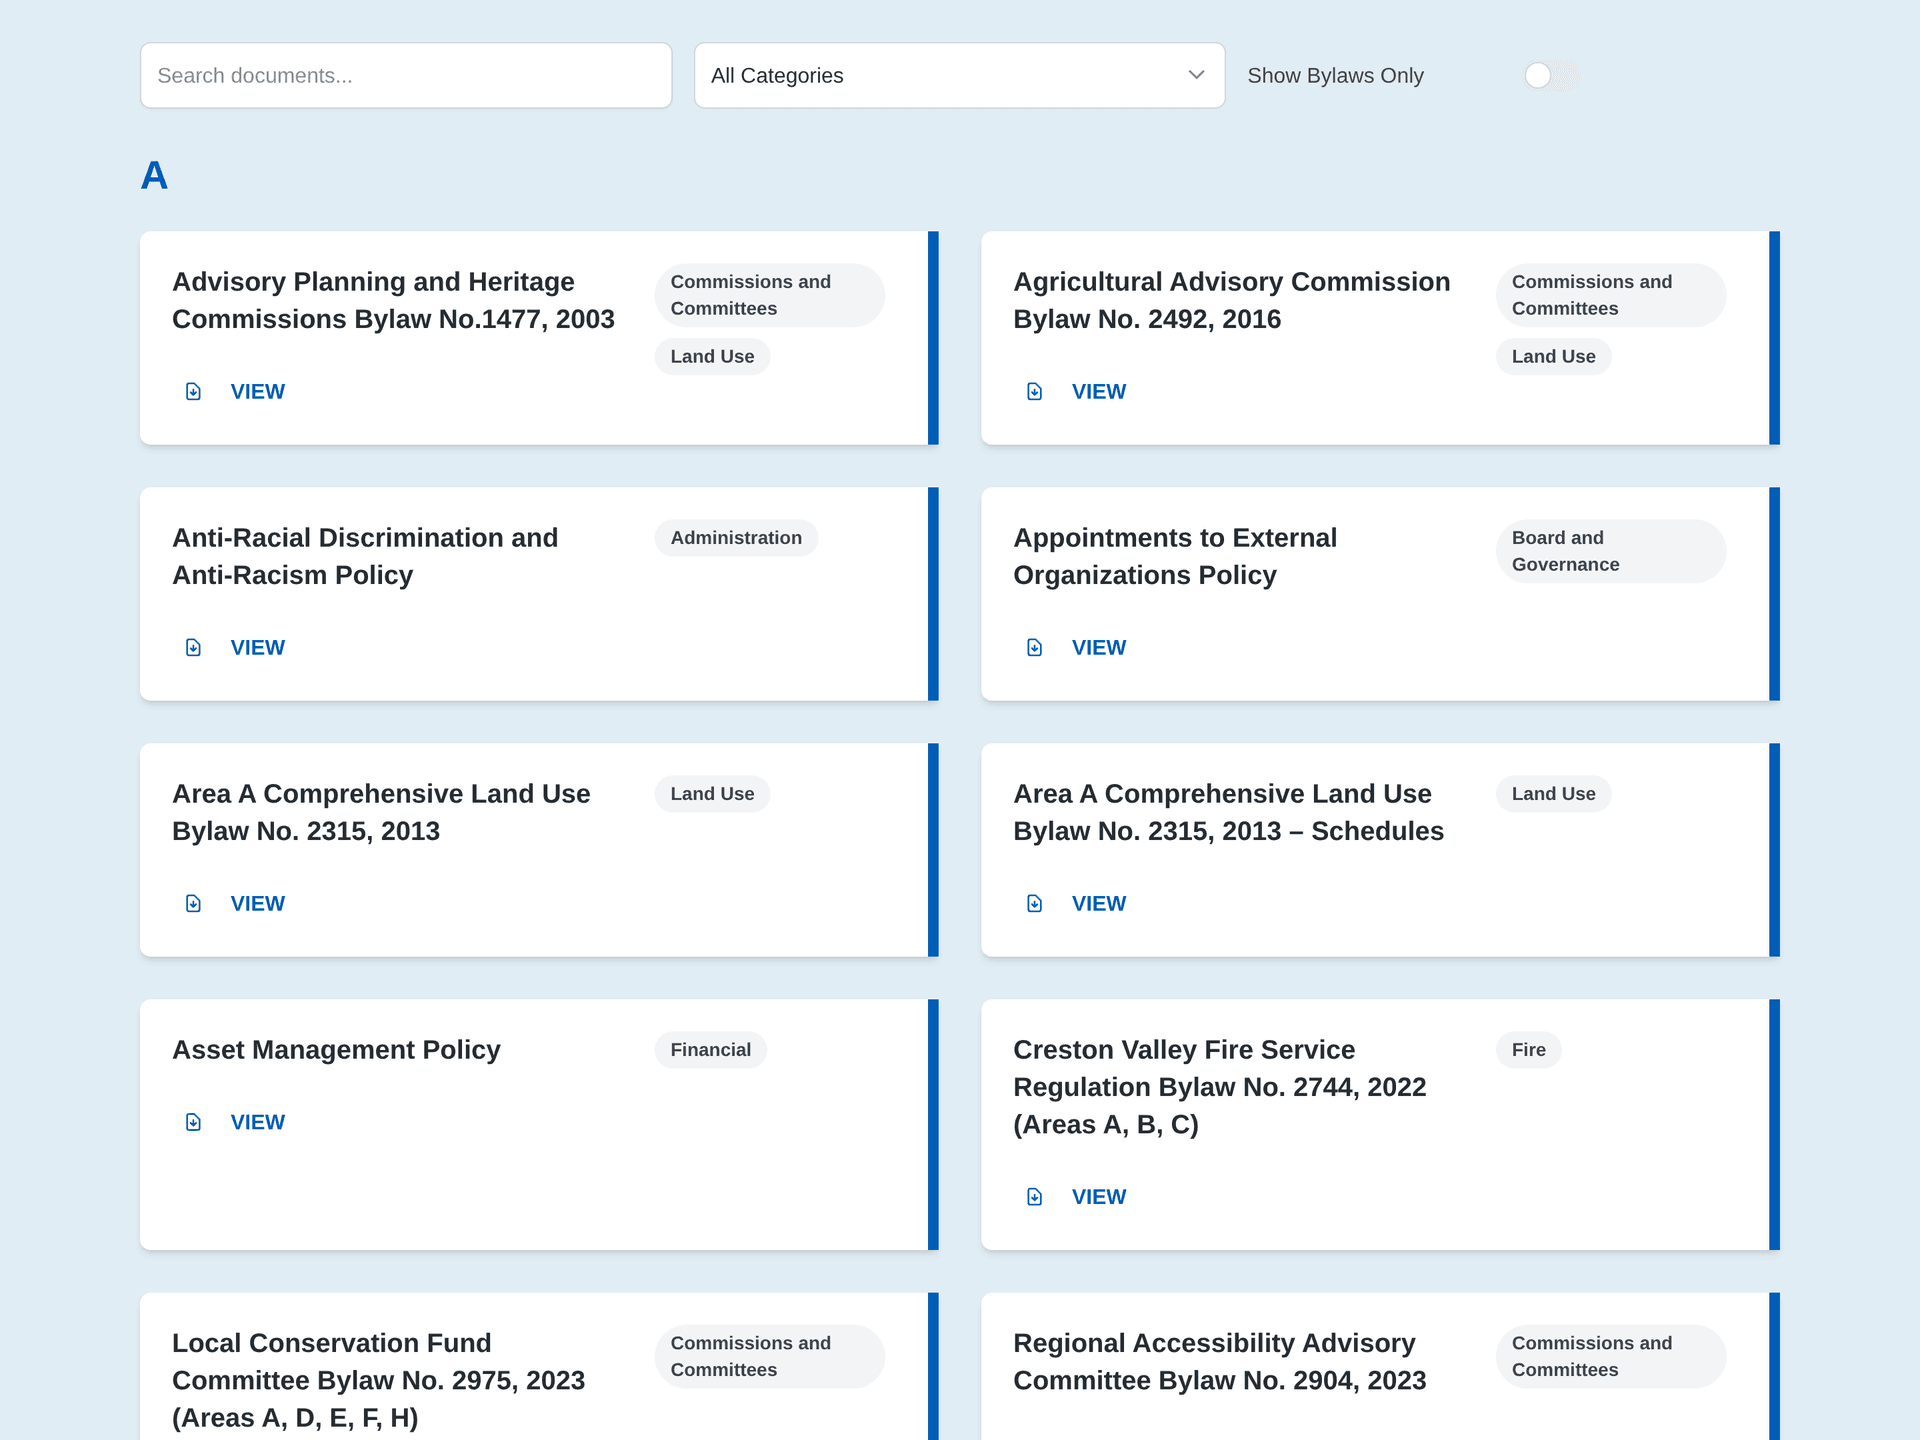View Agricultural Advisory Commission Bylaw No. 2492
The height and width of the screenshot is (1440, 1920).
[1098, 392]
